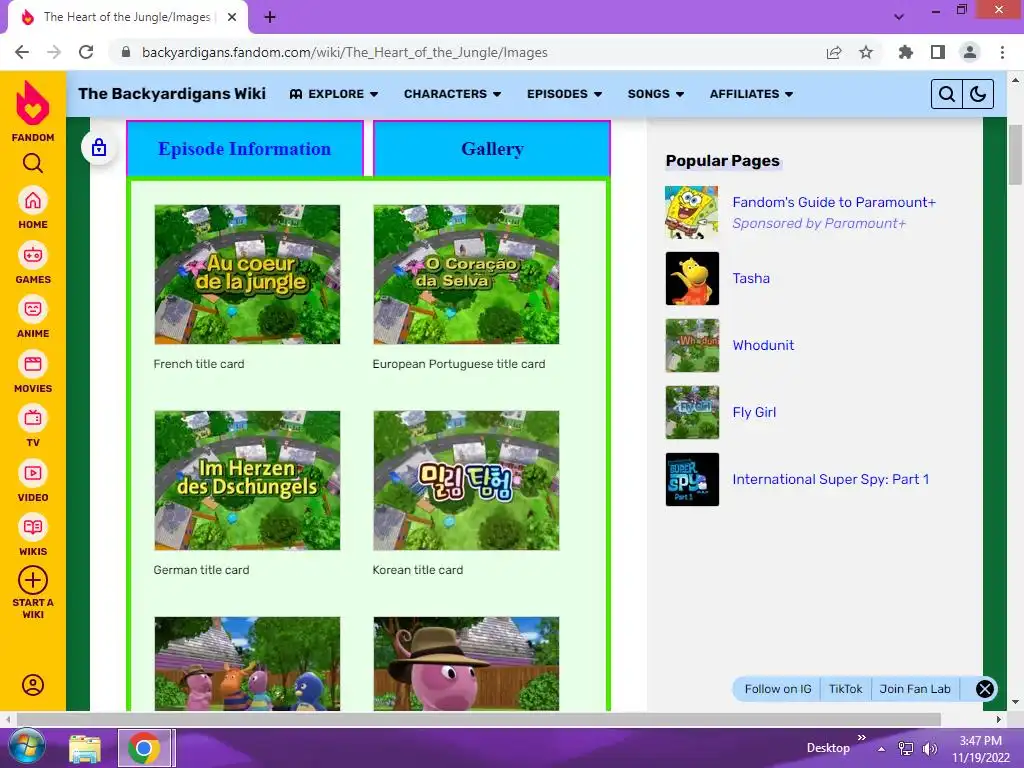Click Follow on IG button
The width and height of the screenshot is (1024, 768).
pos(778,689)
